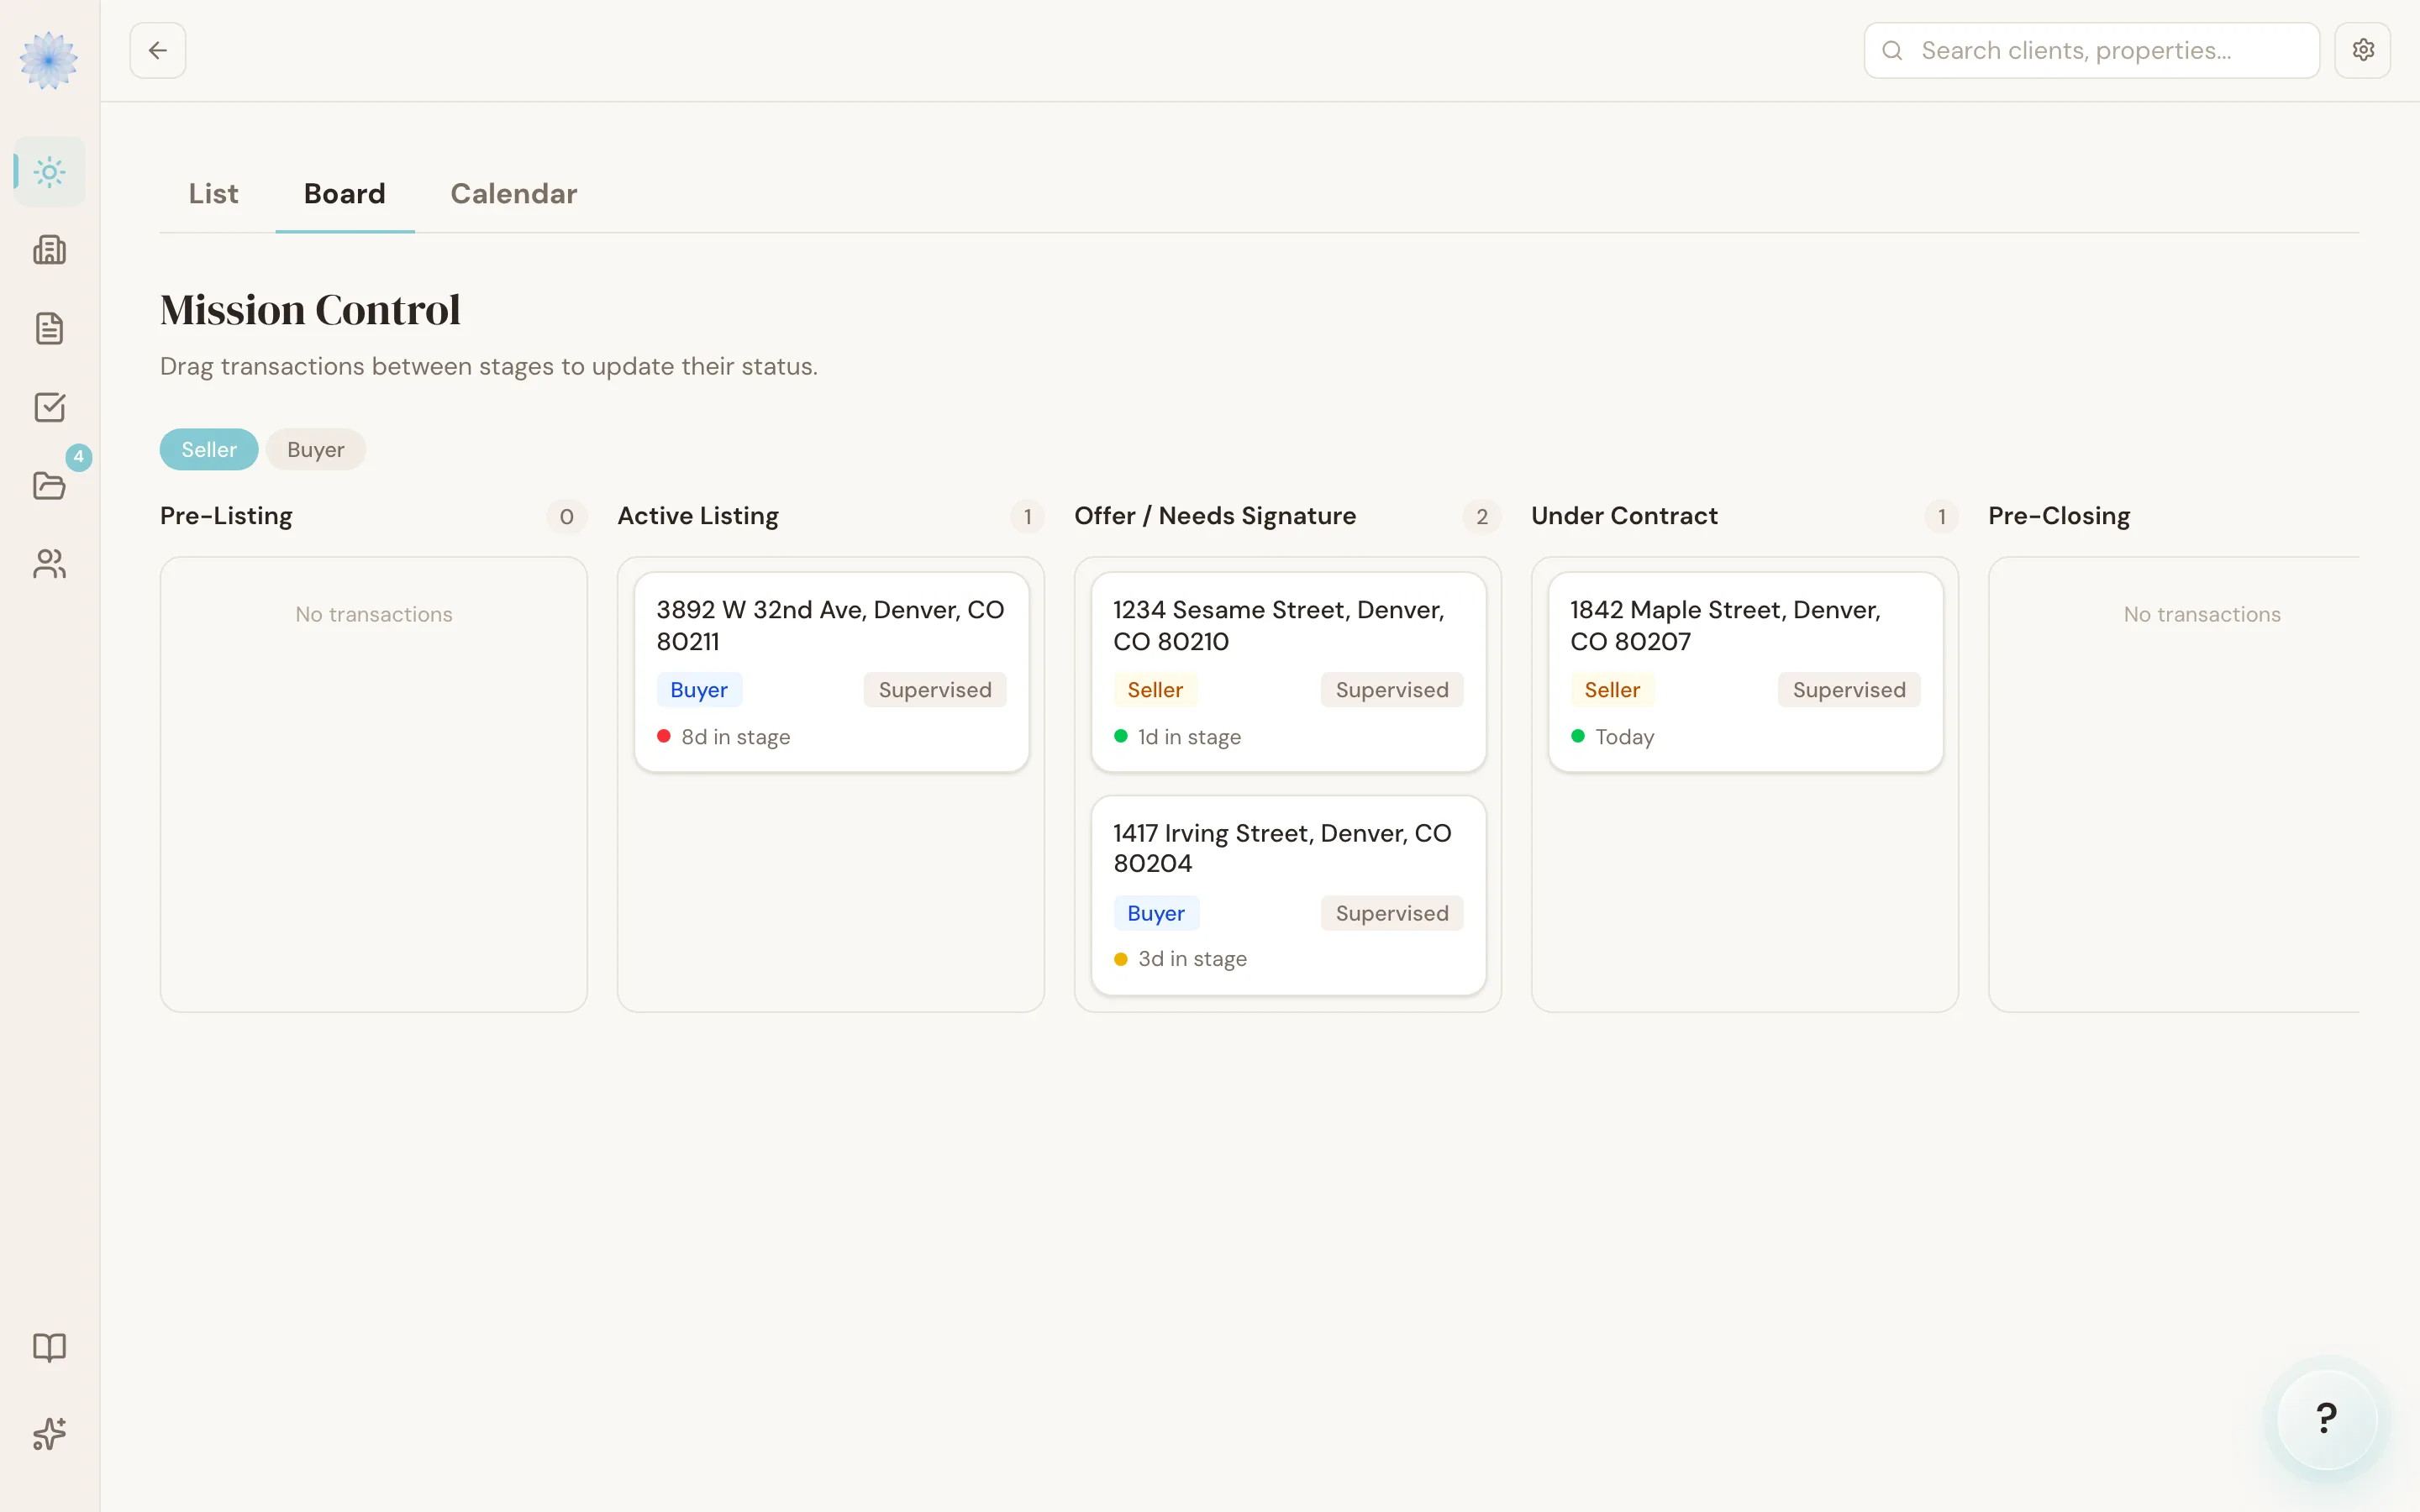The image size is (2420, 1512).
Task: Click the back arrow button
Action: [x=158, y=50]
